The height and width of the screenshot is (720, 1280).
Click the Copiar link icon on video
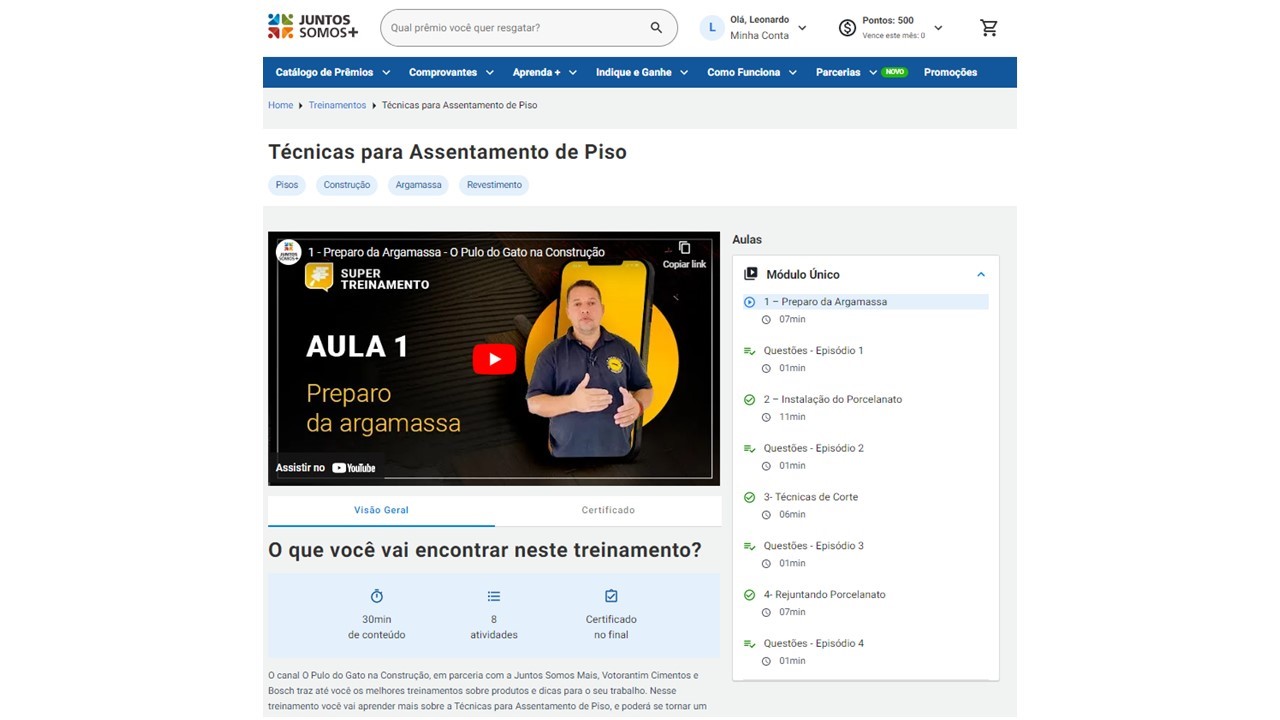[684, 248]
